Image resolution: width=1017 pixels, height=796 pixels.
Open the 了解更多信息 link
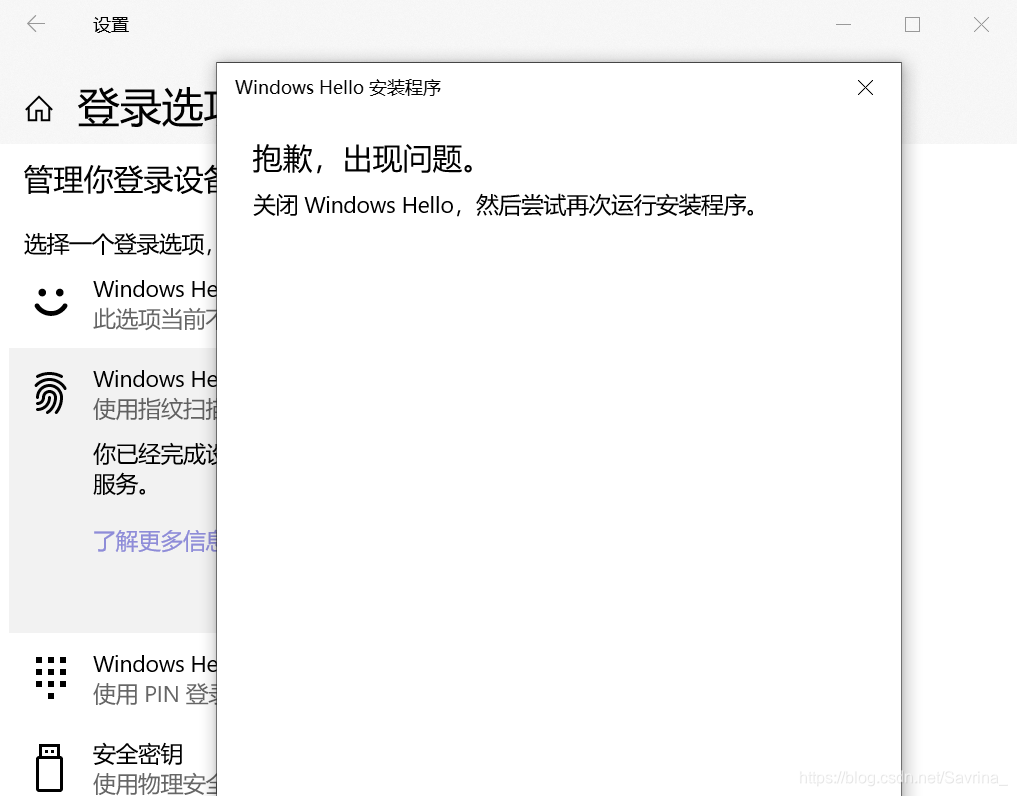click(155, 541)
